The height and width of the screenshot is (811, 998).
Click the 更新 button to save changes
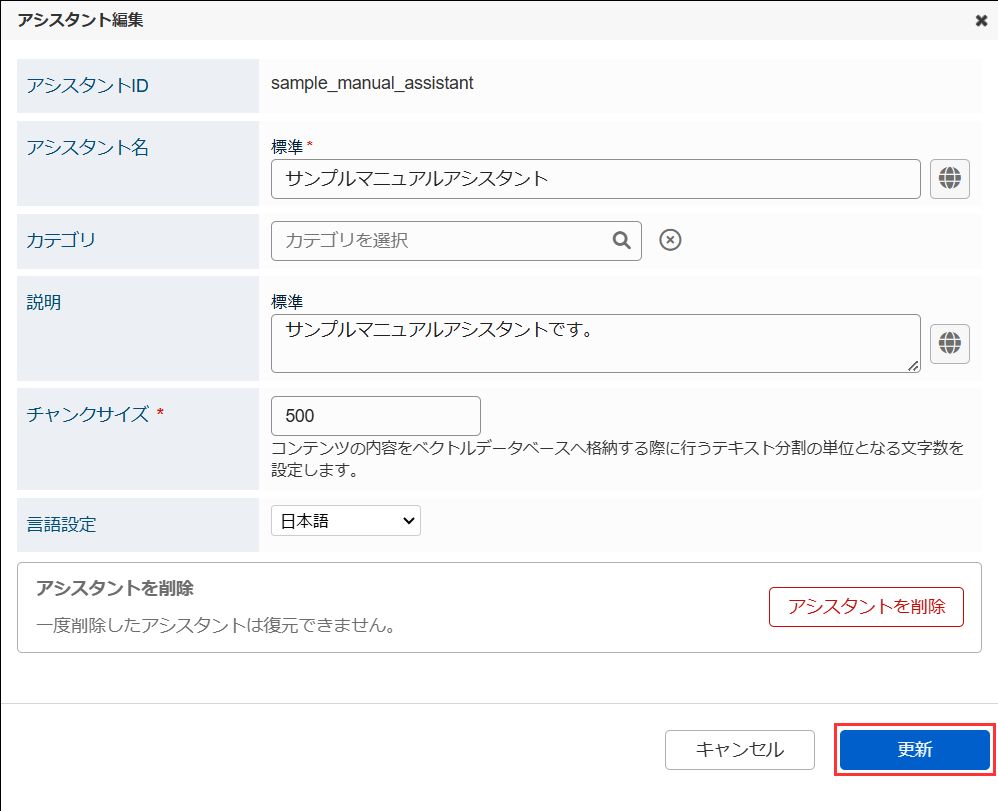click(x=914, y=749)
